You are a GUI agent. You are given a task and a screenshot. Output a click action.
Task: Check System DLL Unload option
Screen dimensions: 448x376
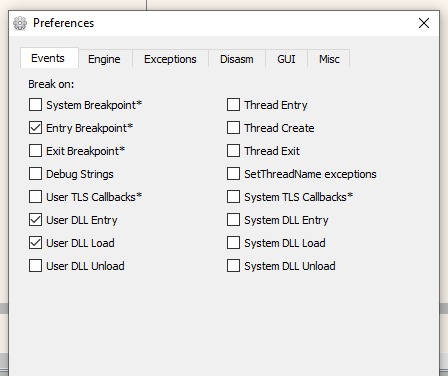233,266
